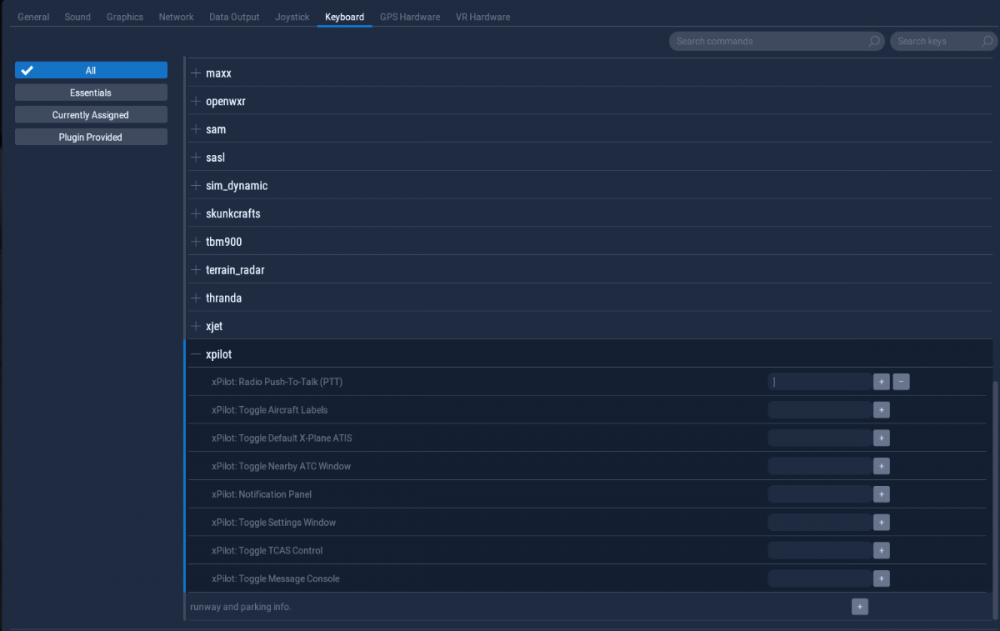Click the Radio Push-To-Talk key field
1000x631 pixels.
pyautogui.click(x=819, y=382)
